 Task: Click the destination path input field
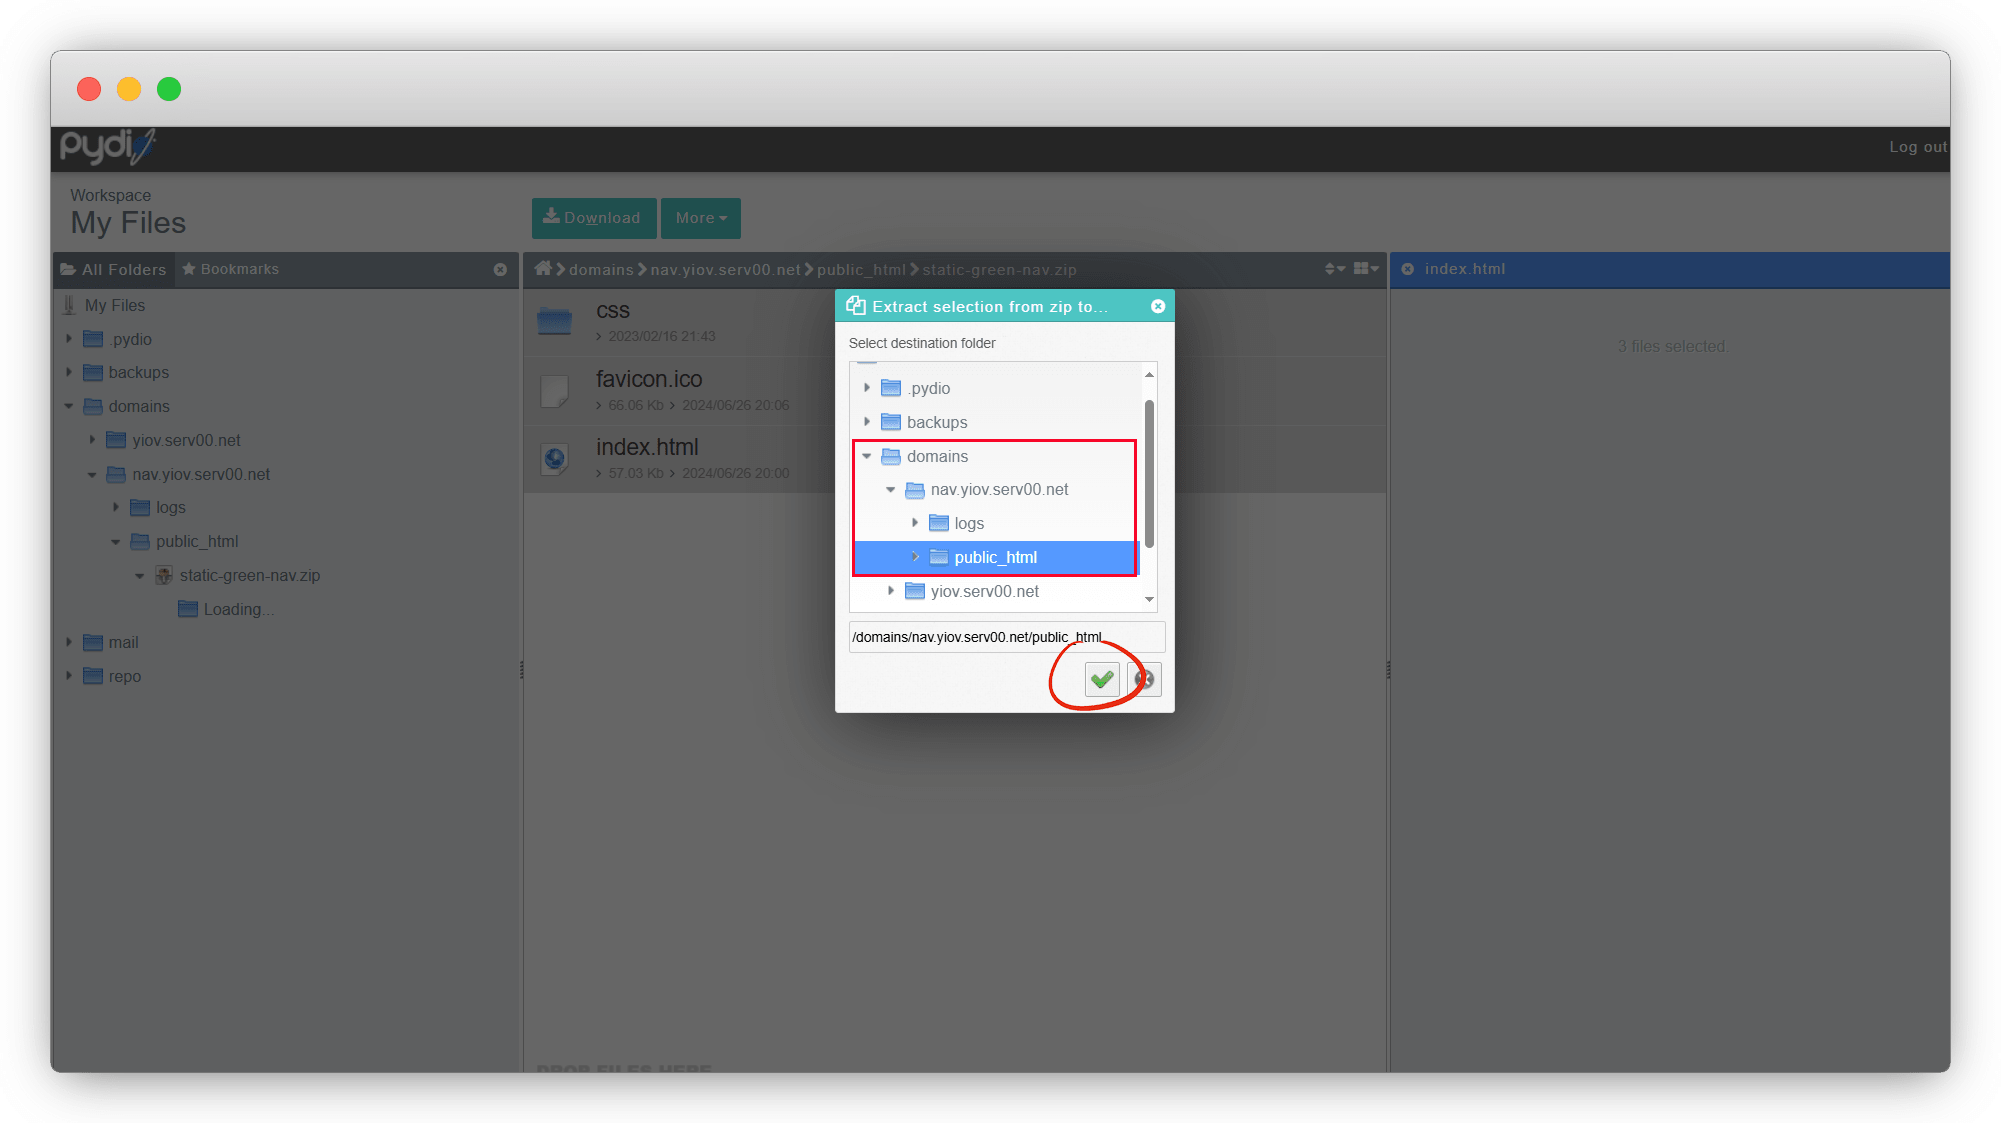click(1006, 637)
